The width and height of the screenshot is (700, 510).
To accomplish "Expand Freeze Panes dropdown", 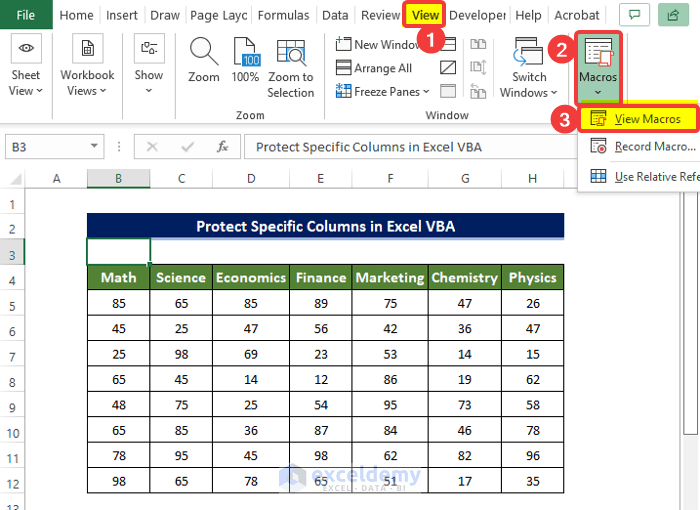I will 426,92.
